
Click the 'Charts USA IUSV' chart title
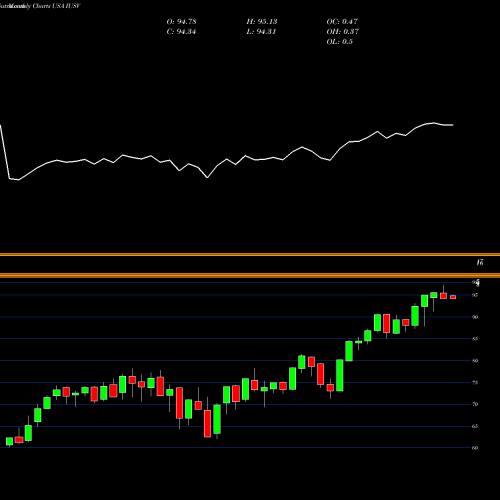point(56,6)
